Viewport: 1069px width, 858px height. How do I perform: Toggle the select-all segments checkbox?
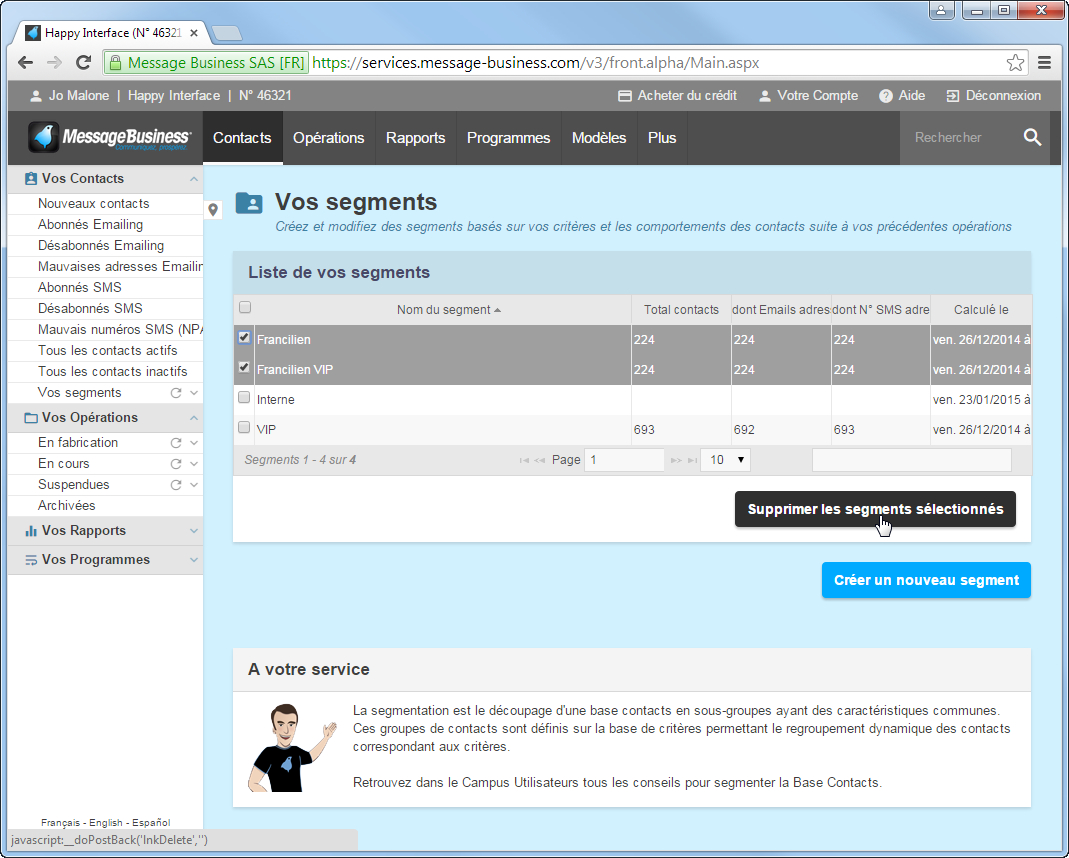pos(245,308)
